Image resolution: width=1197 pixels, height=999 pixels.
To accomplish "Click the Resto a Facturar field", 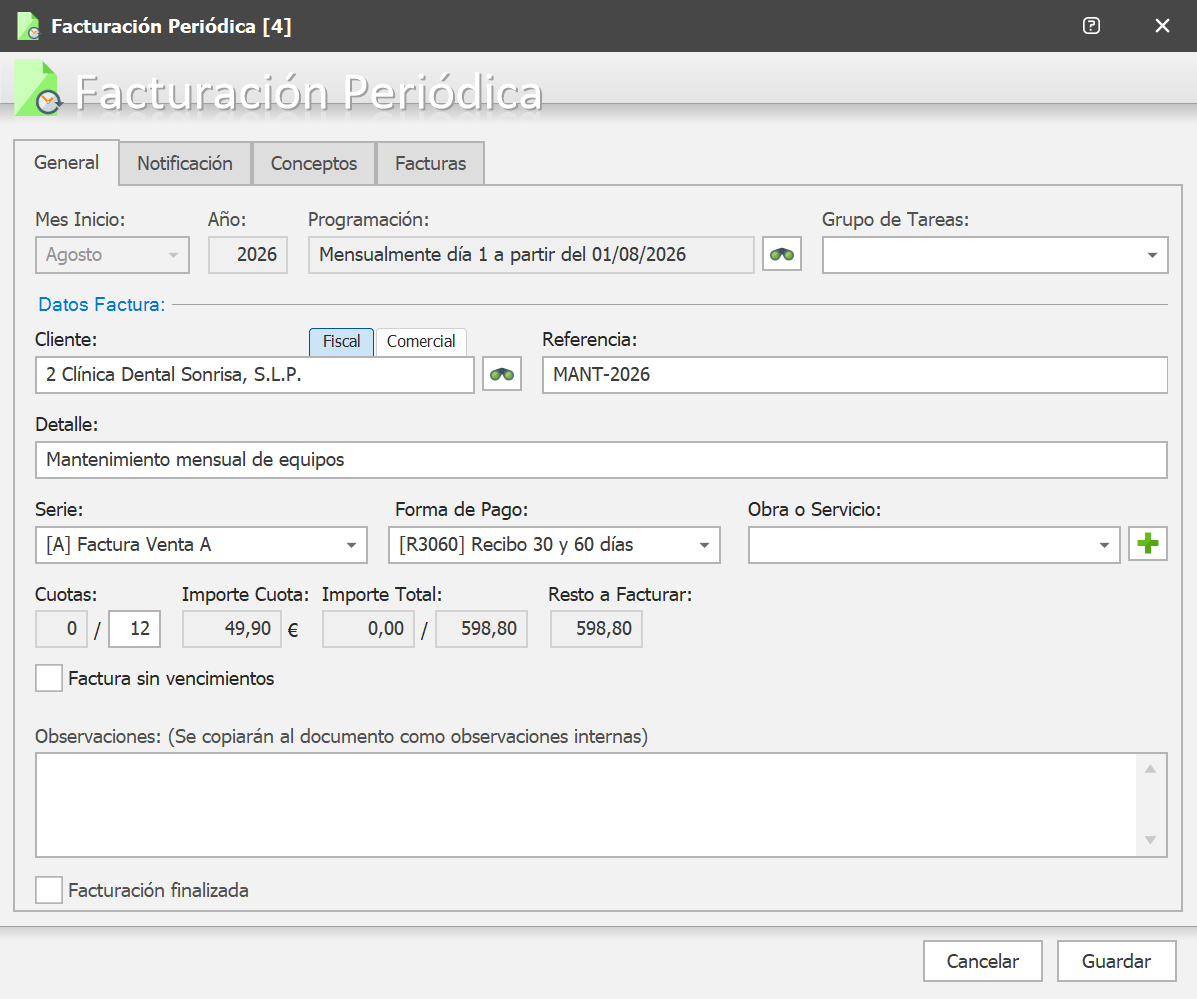I will [596, 629].
